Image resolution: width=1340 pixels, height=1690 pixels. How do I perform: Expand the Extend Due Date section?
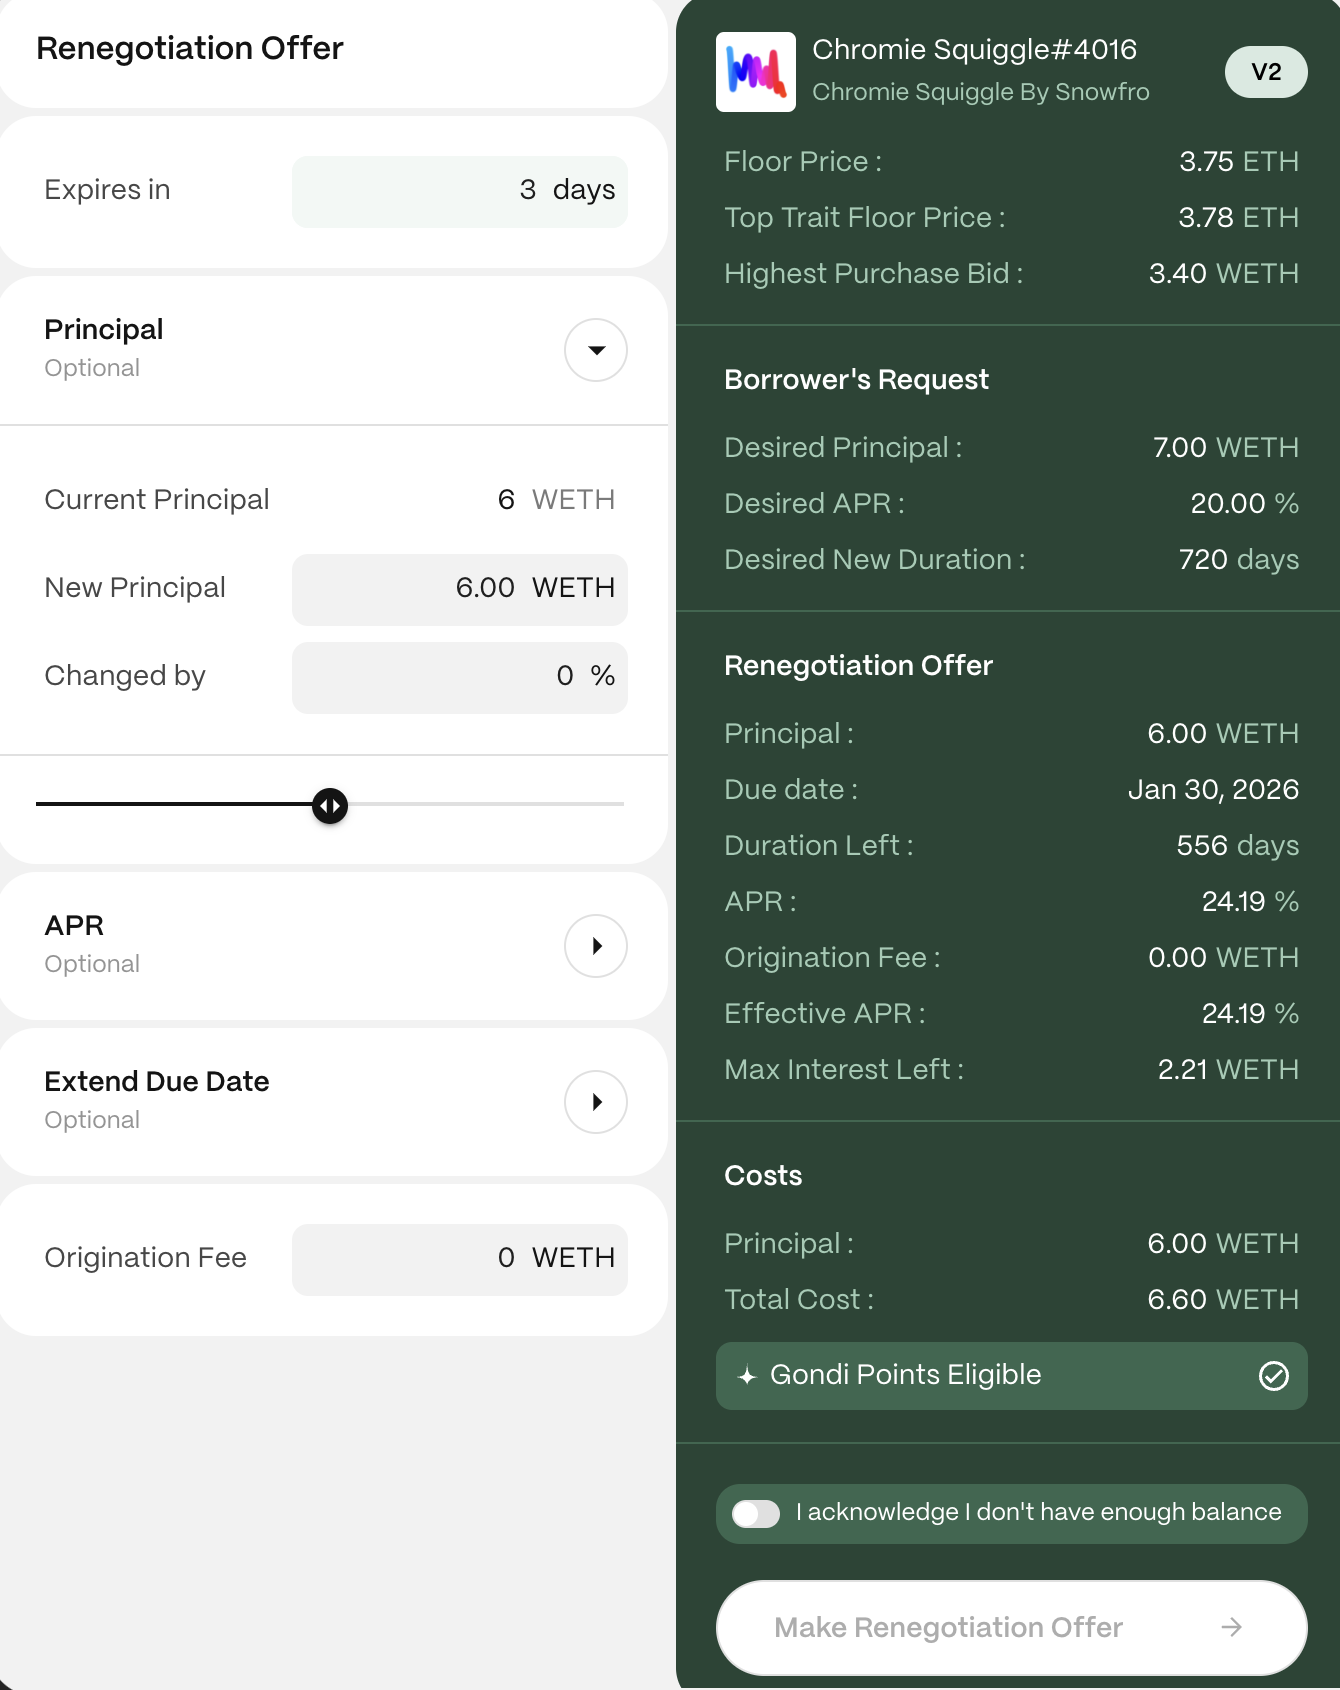[x=596, y=1102]
